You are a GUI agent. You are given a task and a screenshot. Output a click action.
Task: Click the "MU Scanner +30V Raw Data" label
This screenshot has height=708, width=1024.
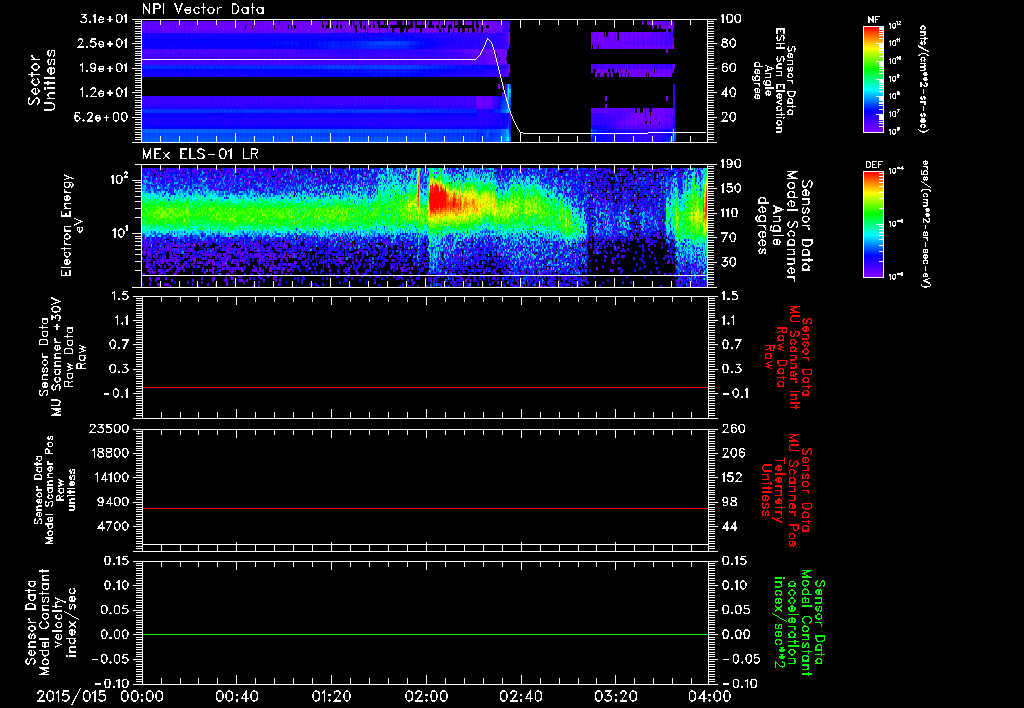pos(62,357)
